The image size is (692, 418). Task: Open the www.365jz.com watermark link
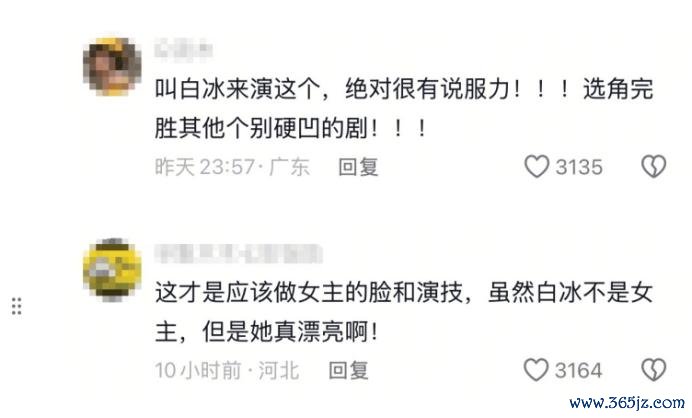[627, 403]
